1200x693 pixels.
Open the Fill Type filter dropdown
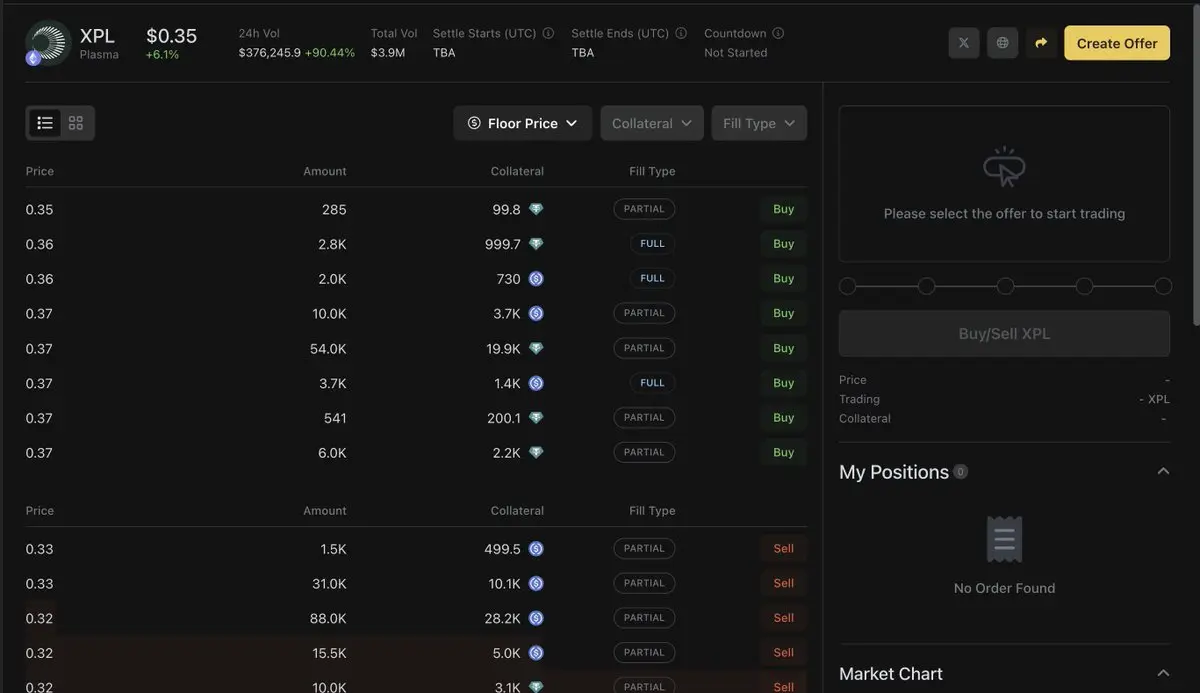click(759, 123)
